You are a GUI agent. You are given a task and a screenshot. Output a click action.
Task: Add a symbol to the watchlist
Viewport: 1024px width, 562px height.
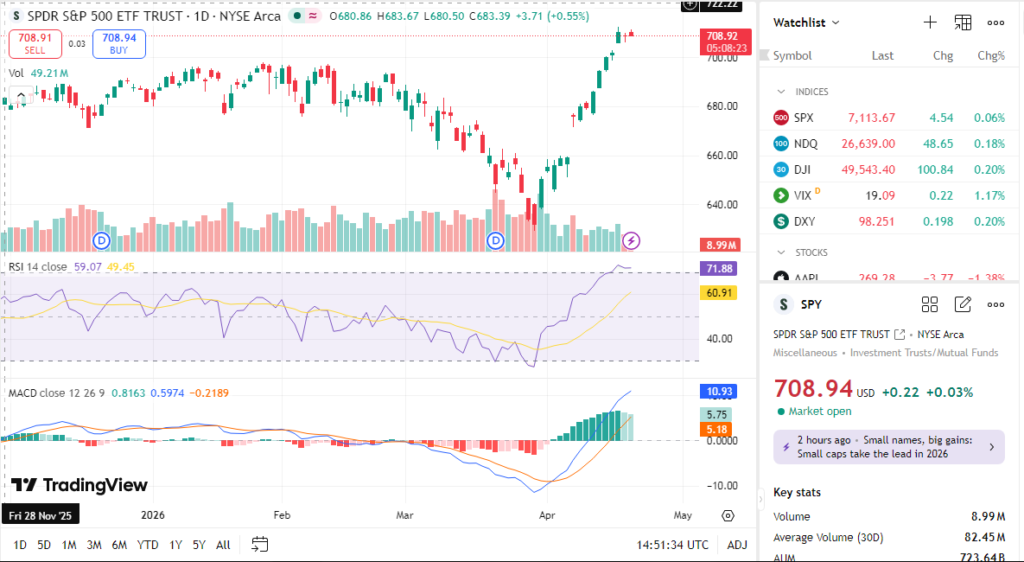pos(930,22)
